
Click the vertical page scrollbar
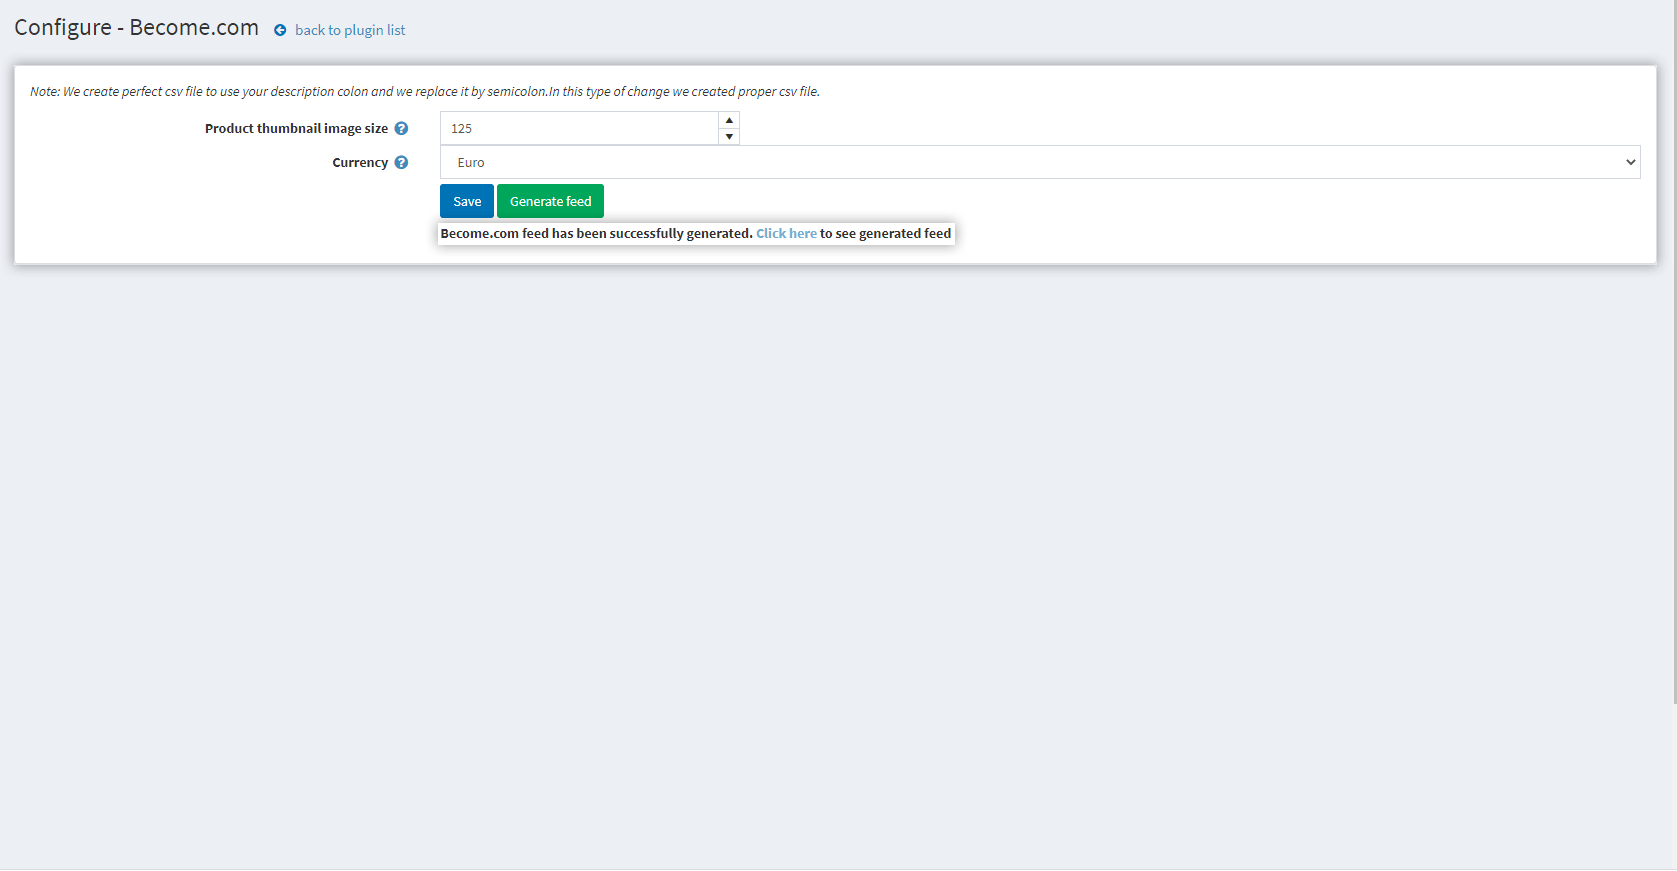point(1673,352)
